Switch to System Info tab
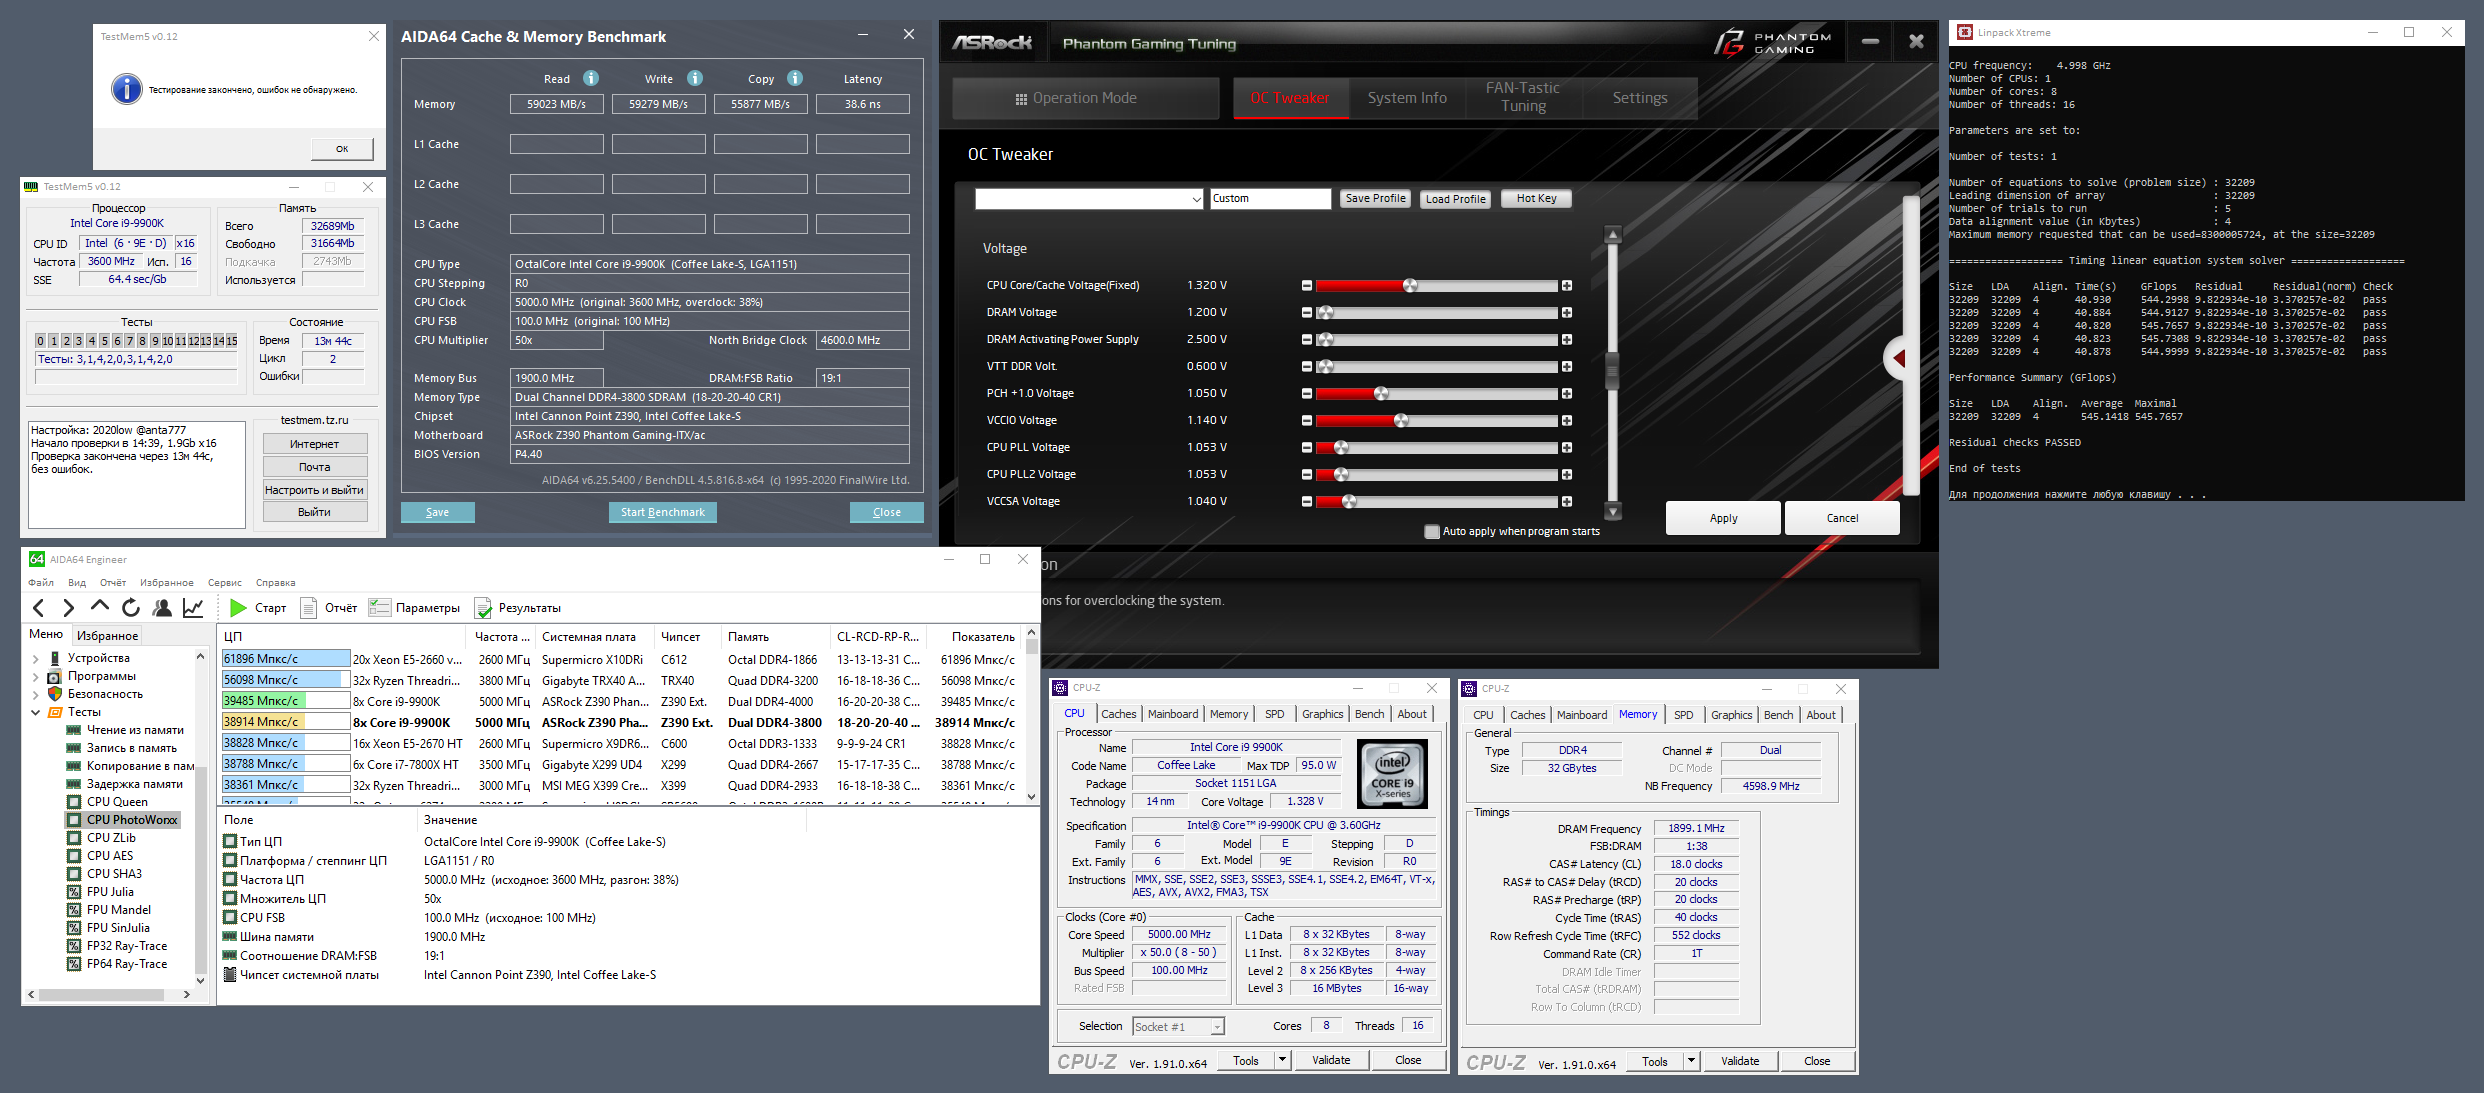This screenshot has width=2484, height=1093. click(1406, 98)
